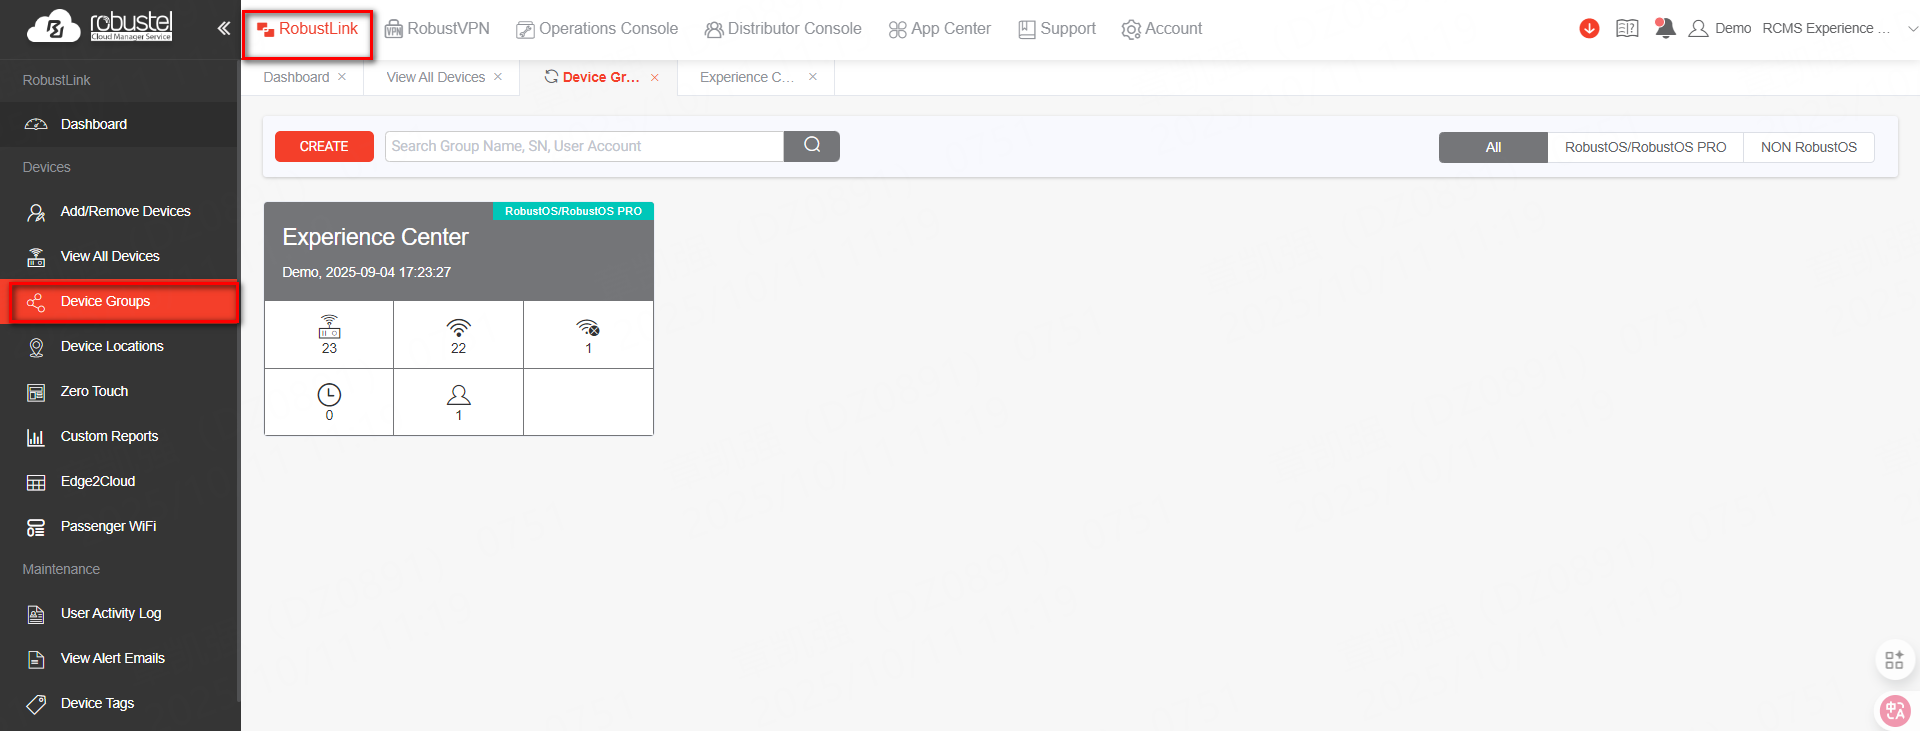Viewport: 1920px width, 731px height.
Task: Open the Operations Console
Action: tap(597, 29)
